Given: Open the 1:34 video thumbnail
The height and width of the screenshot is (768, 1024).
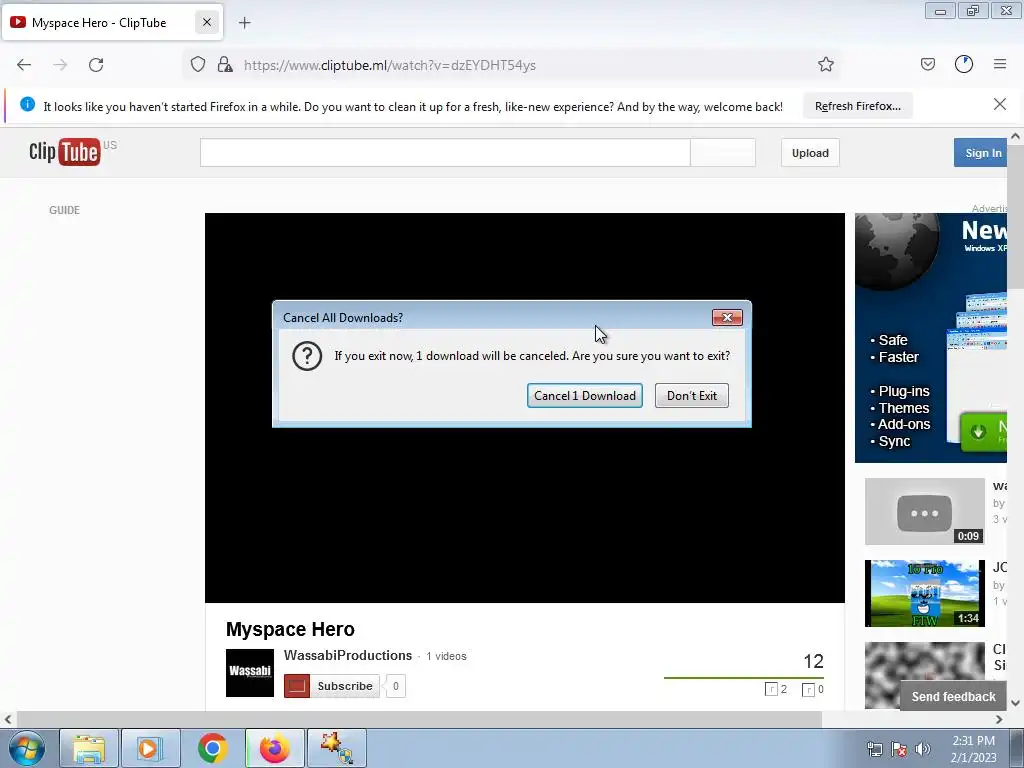Looking at the screenshot, I should point(925,593).
